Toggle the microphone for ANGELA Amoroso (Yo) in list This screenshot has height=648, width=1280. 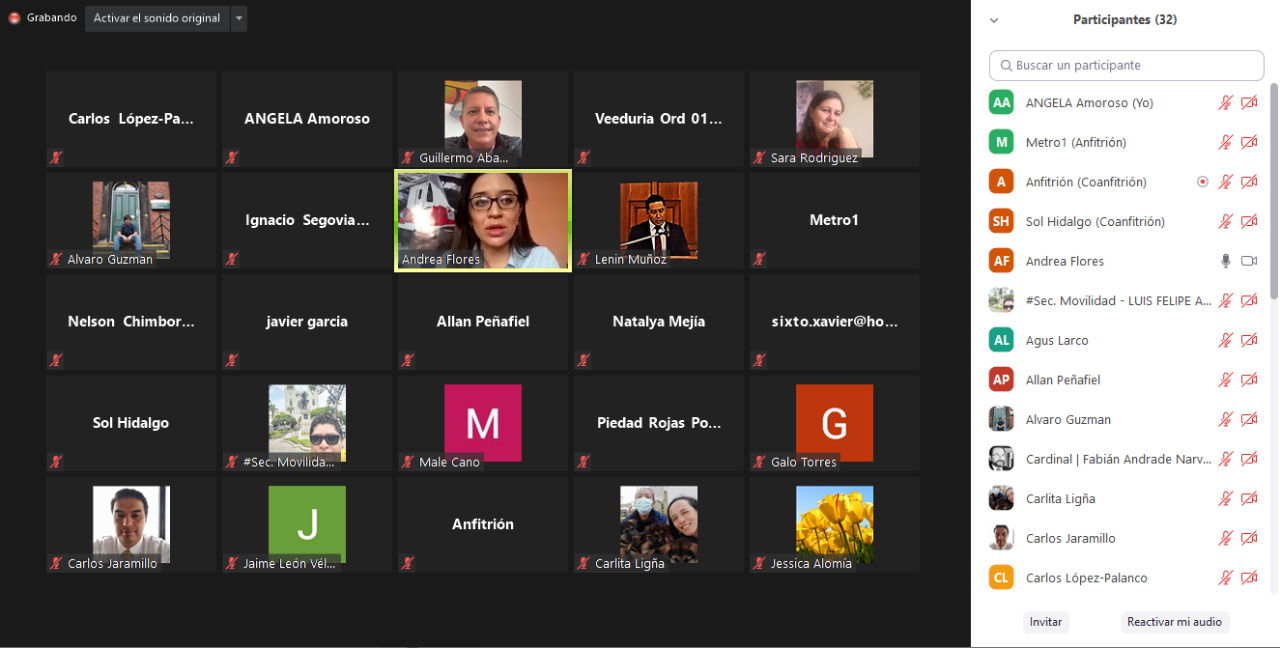point(1225,103)
